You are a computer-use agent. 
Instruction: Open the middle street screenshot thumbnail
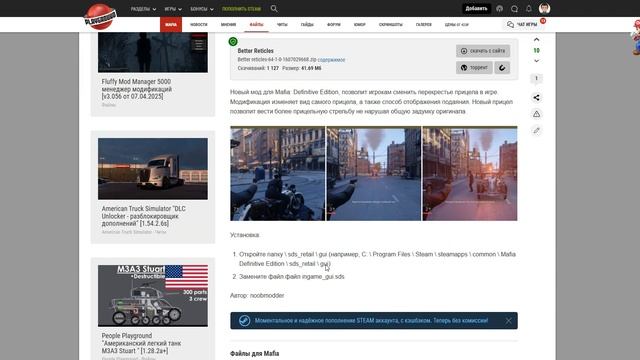pos(373,173)
